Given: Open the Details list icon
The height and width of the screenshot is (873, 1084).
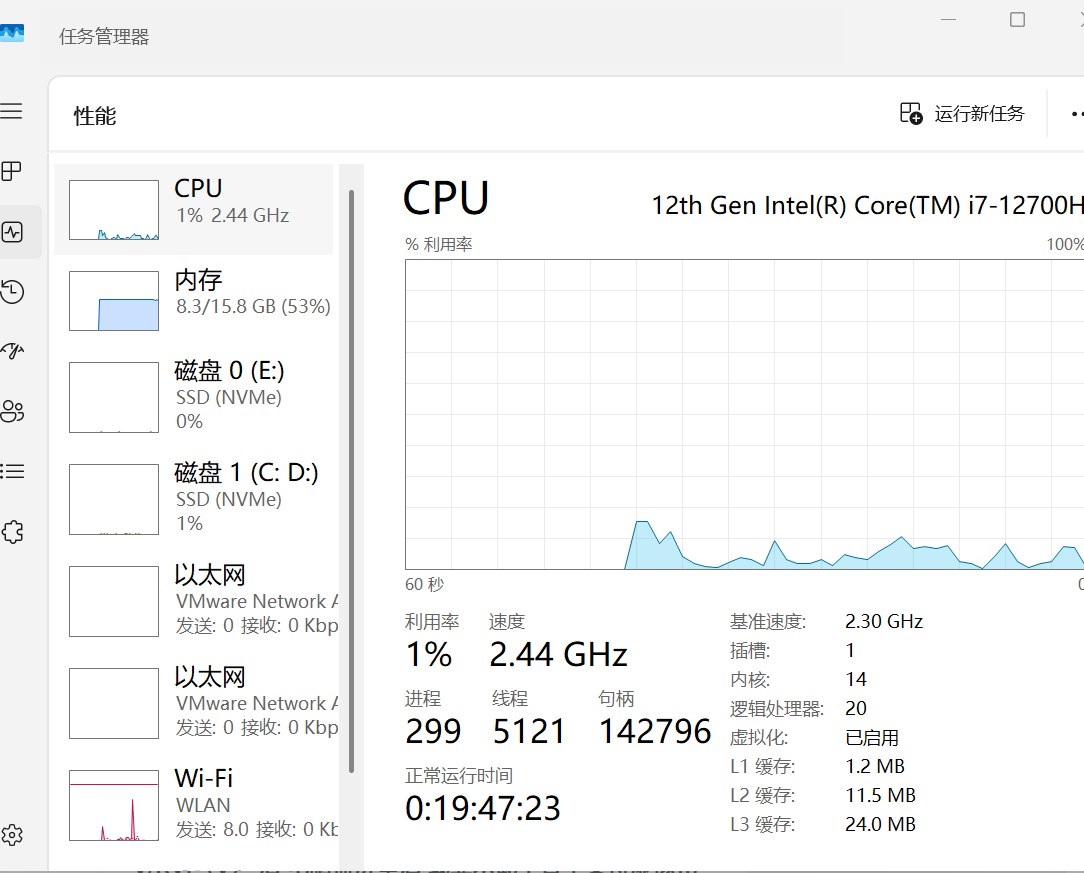Looking at the screenshot, I should 12,471.
